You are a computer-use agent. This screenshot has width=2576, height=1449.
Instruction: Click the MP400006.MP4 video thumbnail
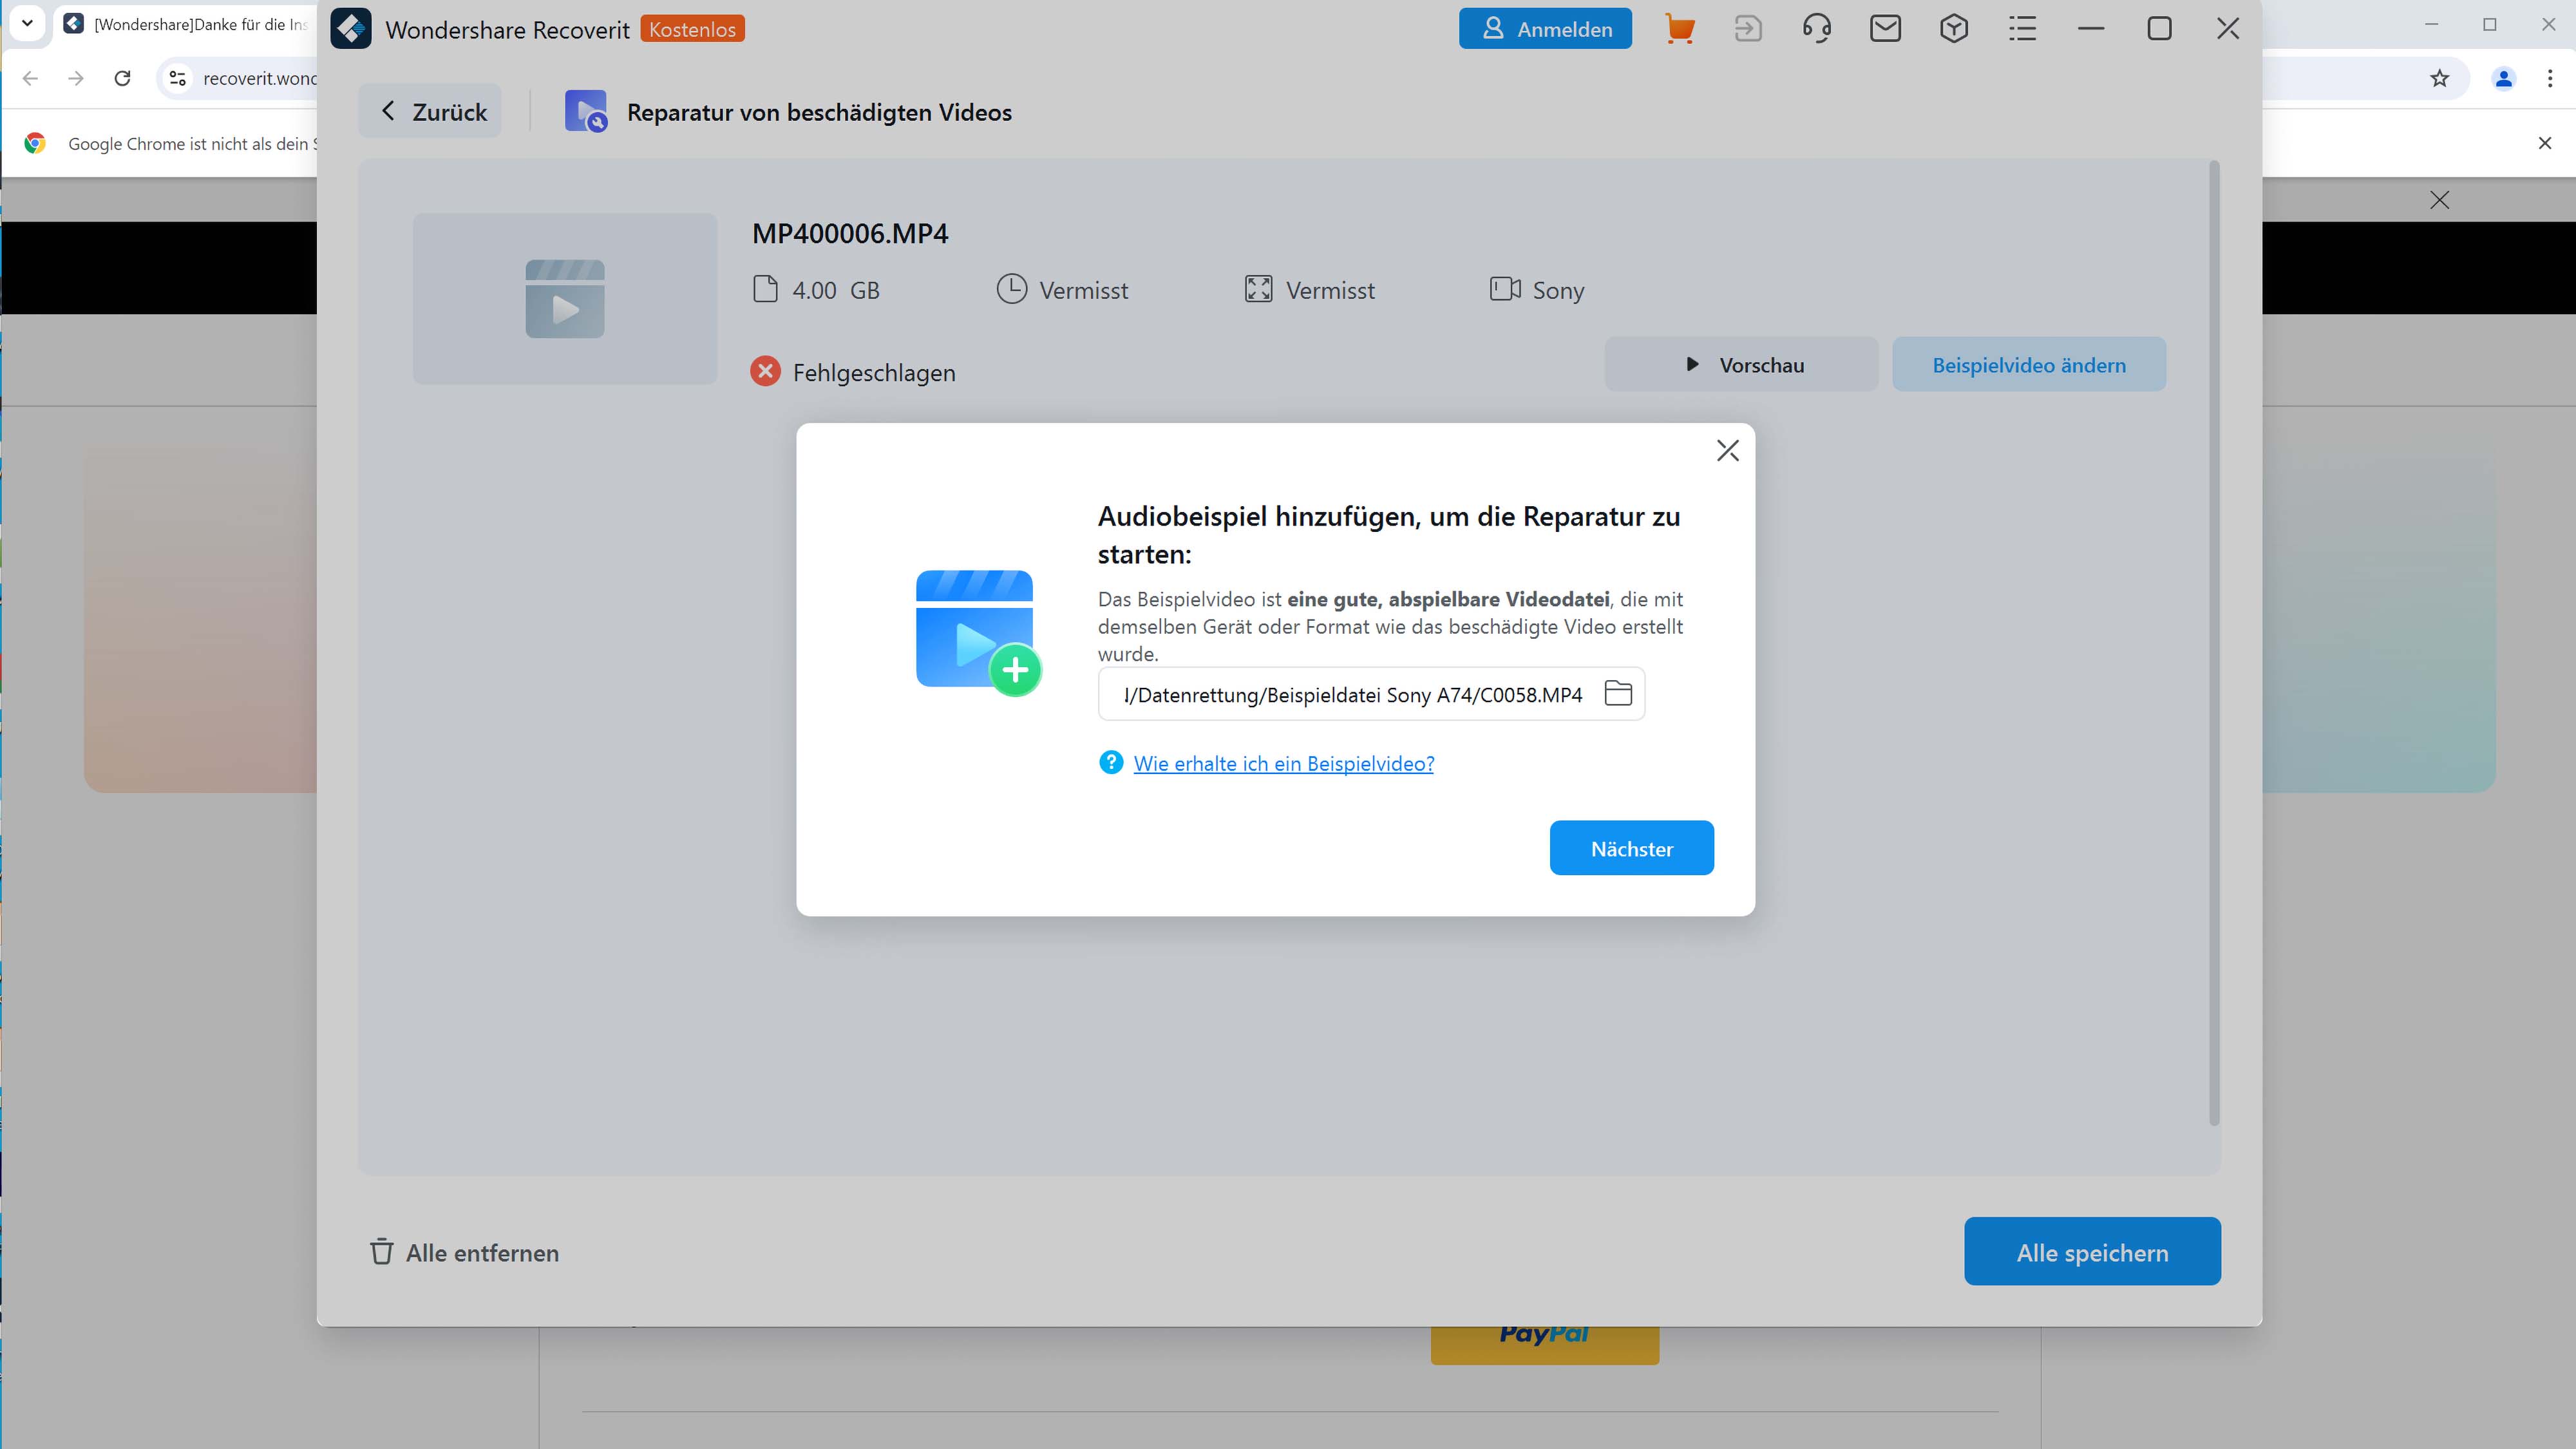[565, 299]
